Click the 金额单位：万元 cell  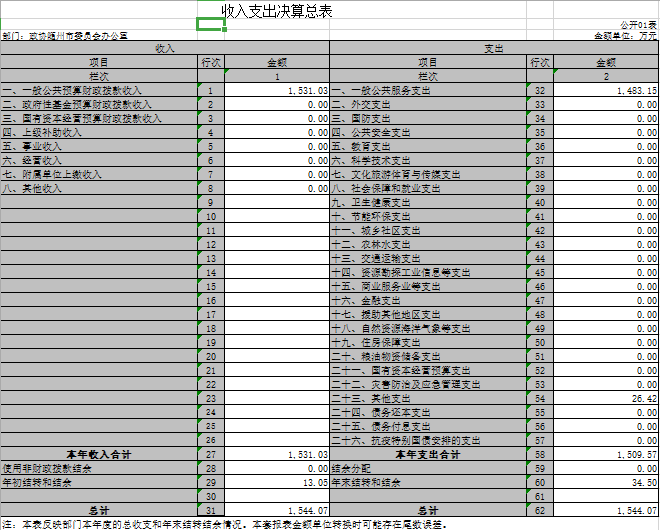(x=625, y=35)
